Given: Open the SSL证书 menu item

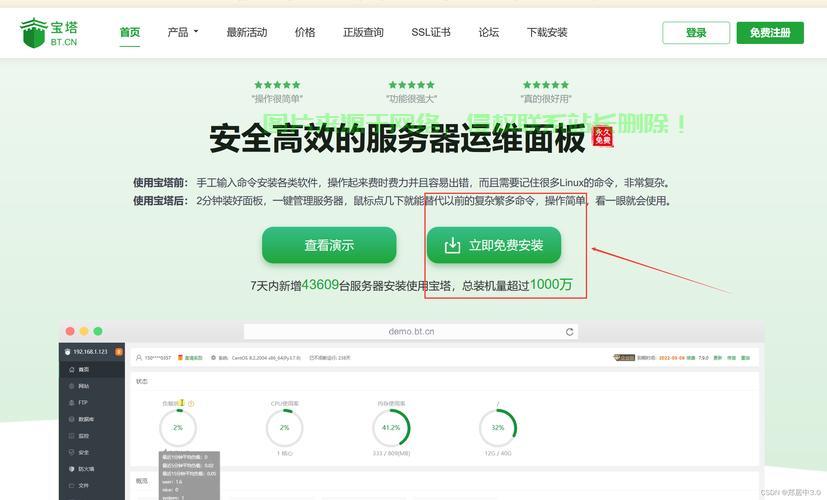Looking at the screenshot, I should coord(431,32).
